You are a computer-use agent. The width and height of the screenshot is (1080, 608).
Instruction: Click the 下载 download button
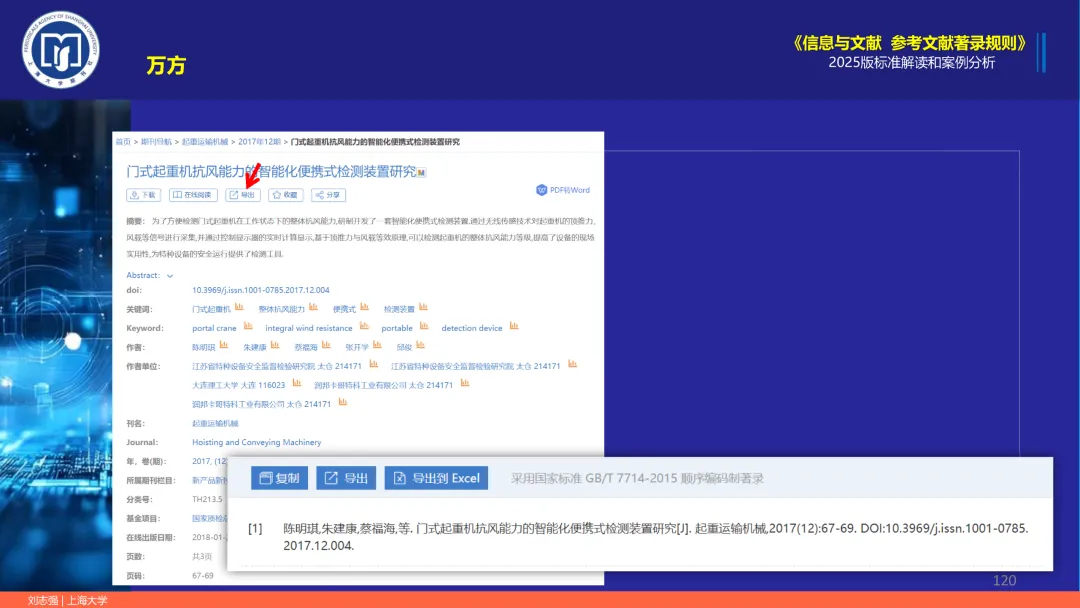click(x=143, y=195)
